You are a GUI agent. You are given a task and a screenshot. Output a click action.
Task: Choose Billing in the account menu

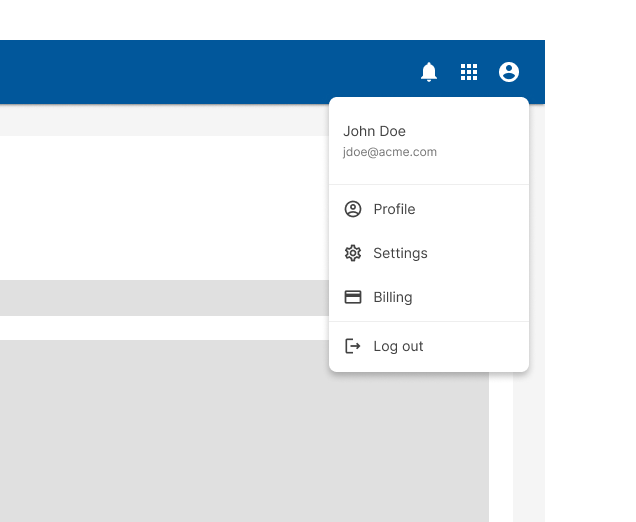(x=393, y=297)
